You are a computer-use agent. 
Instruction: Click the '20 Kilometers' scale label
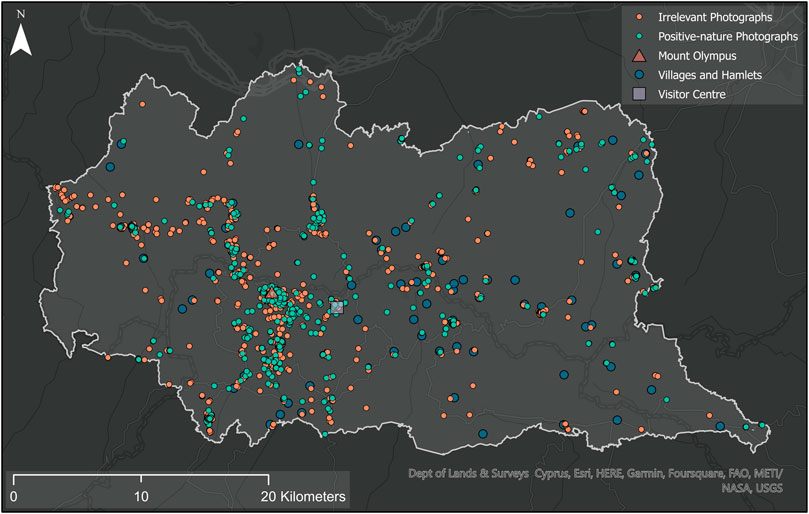coord(303,496)
